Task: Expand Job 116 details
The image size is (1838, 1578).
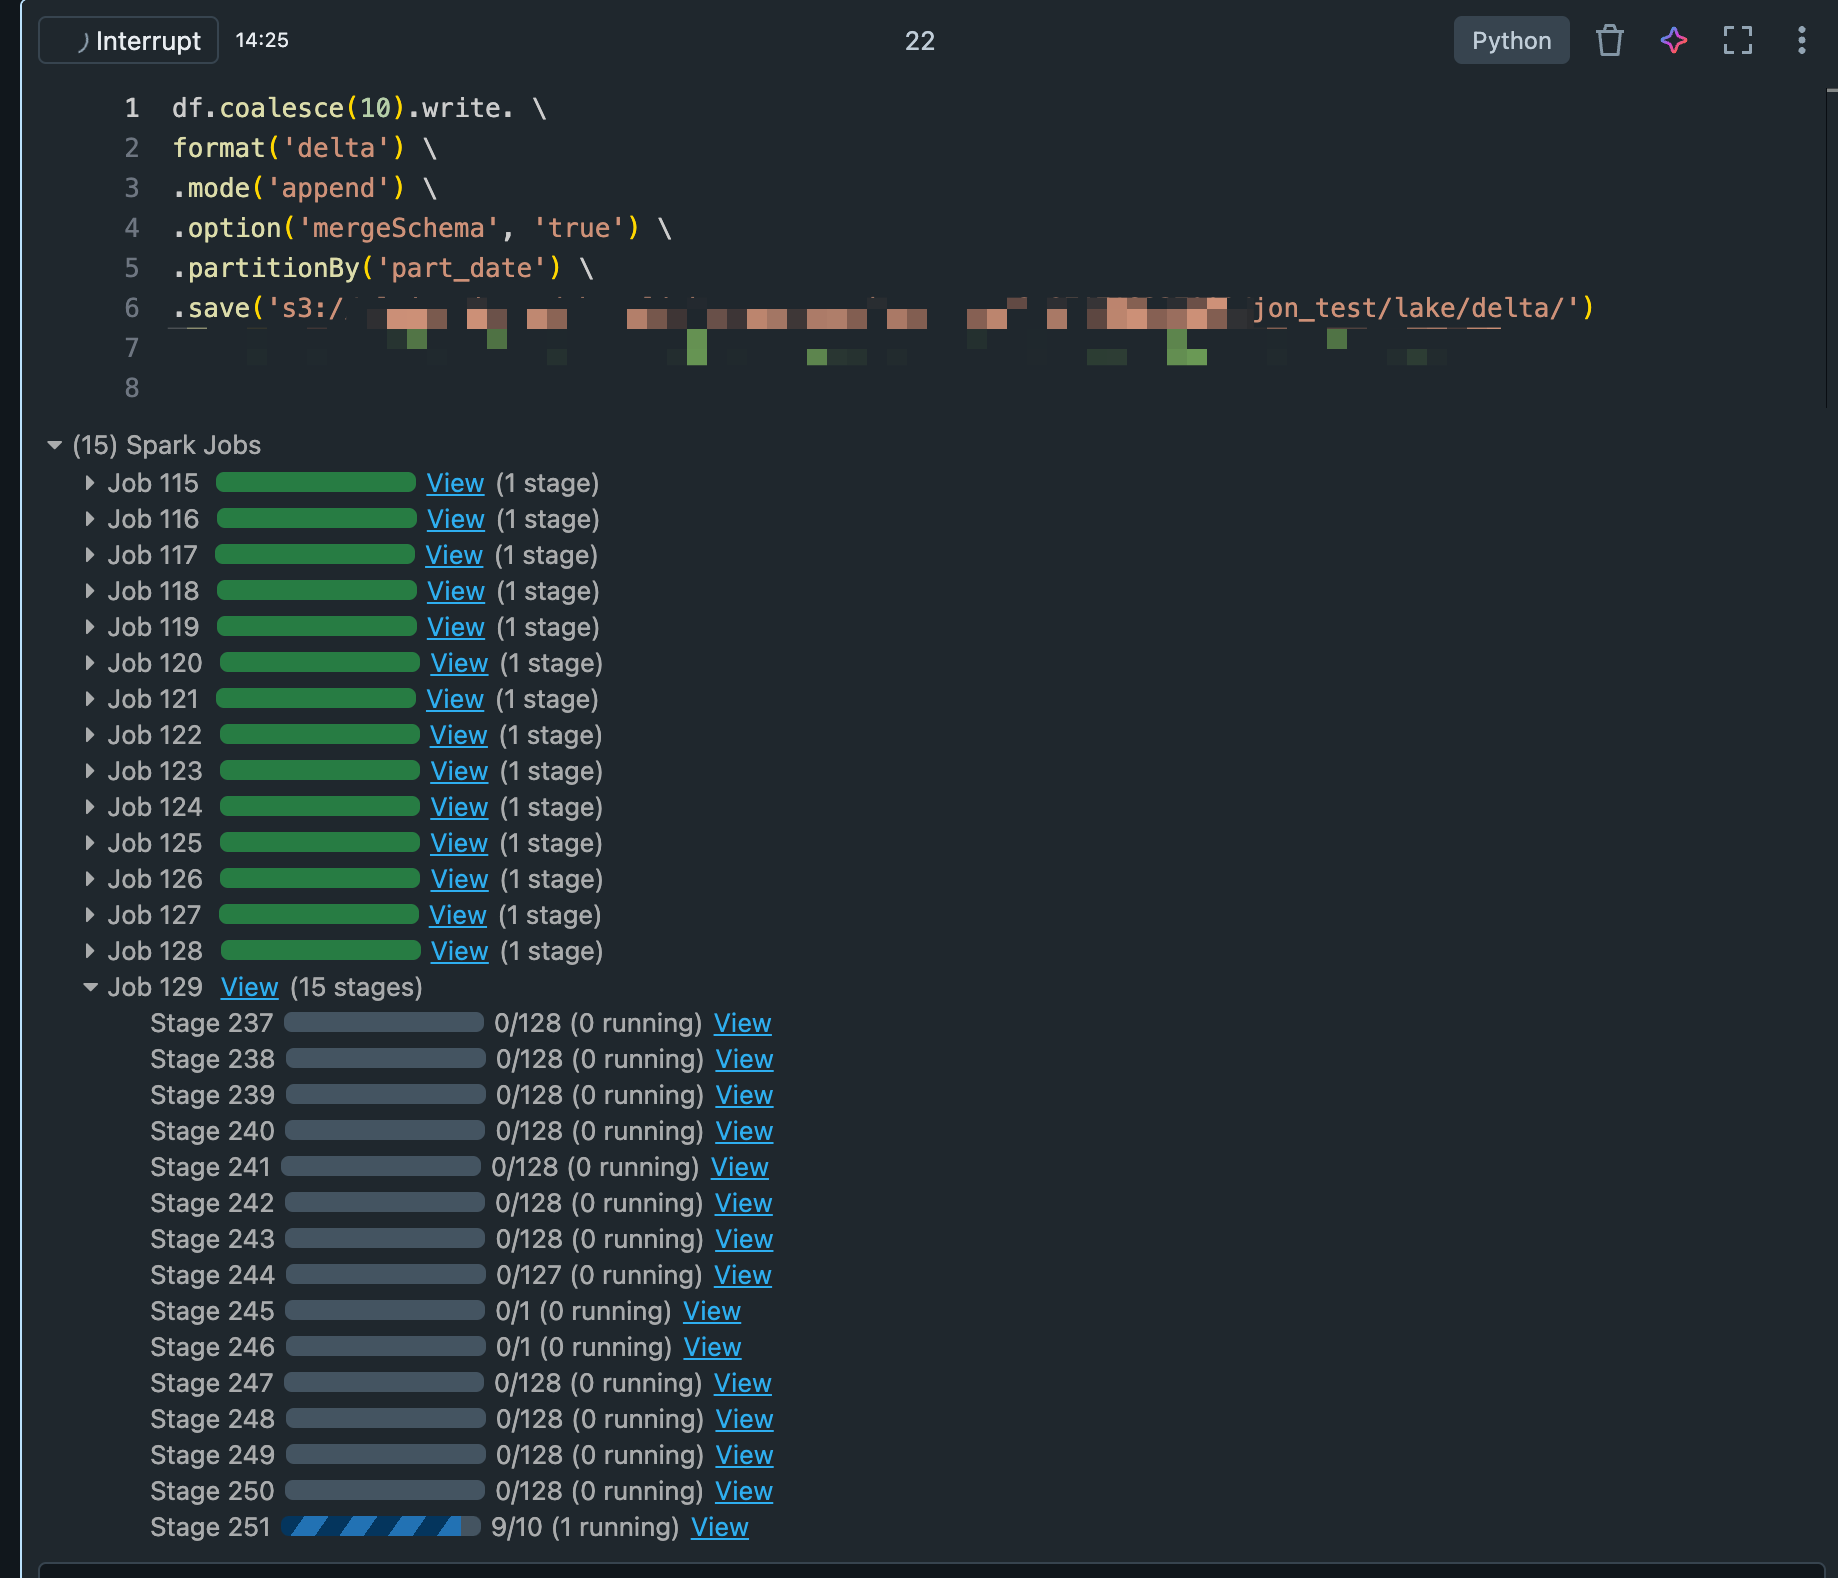Action: (x=90, y=519)
